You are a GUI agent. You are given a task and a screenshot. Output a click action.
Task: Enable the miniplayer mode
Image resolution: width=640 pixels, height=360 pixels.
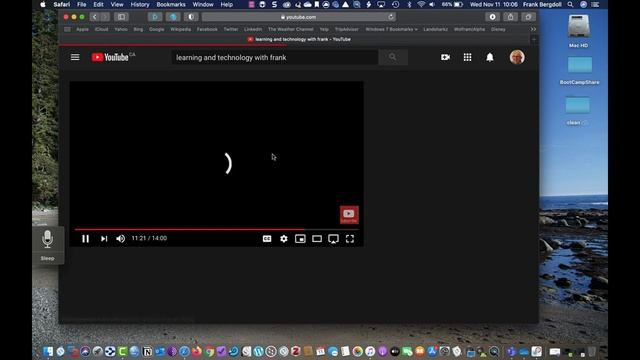tap(300, 239)
